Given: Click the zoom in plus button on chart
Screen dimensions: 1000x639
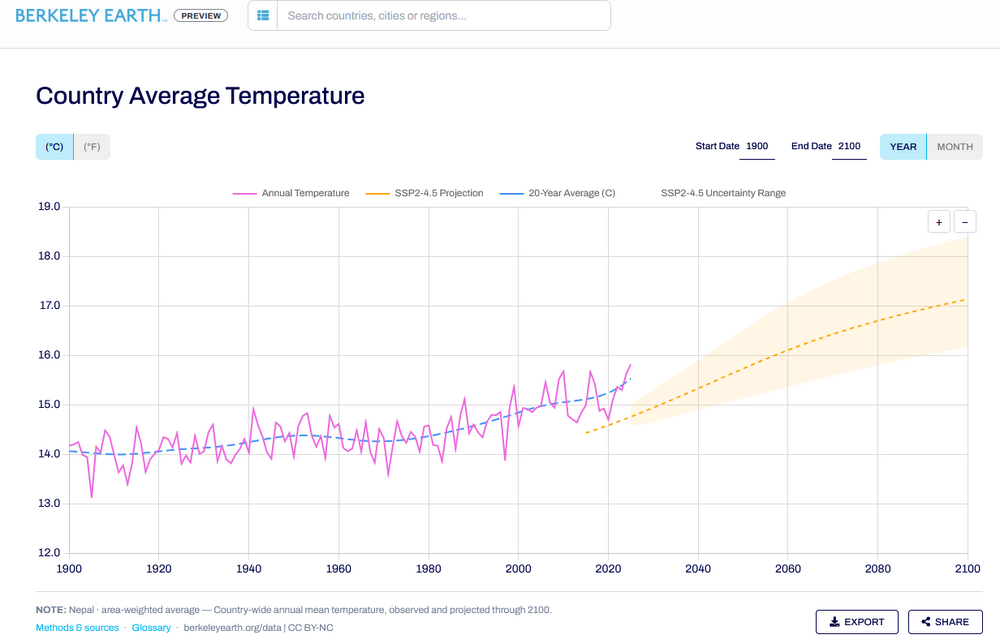Looking at the screenshot, I should click(939, 222).
